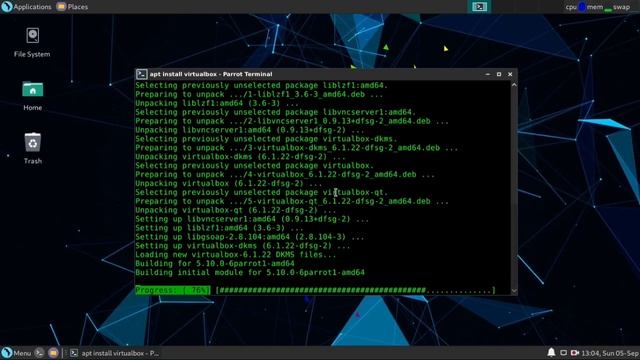640x360 pixels.
Task: Minimize the Parrot Terminal window
Action: pyautogui.click(x=487, y=74)
